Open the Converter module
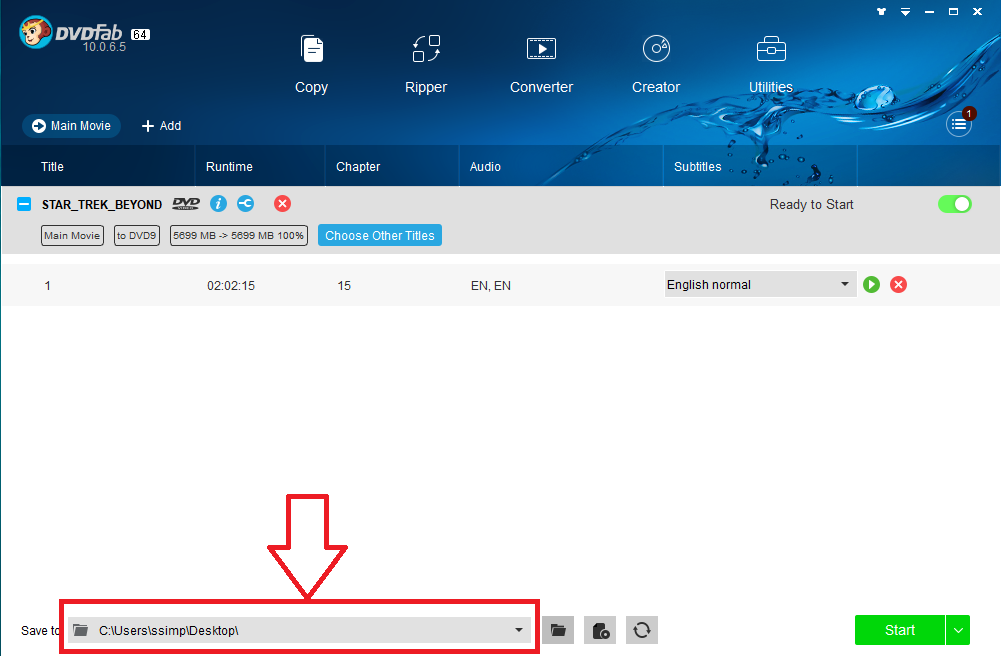This screenshot has height=656, width=1001. (541, 65)
